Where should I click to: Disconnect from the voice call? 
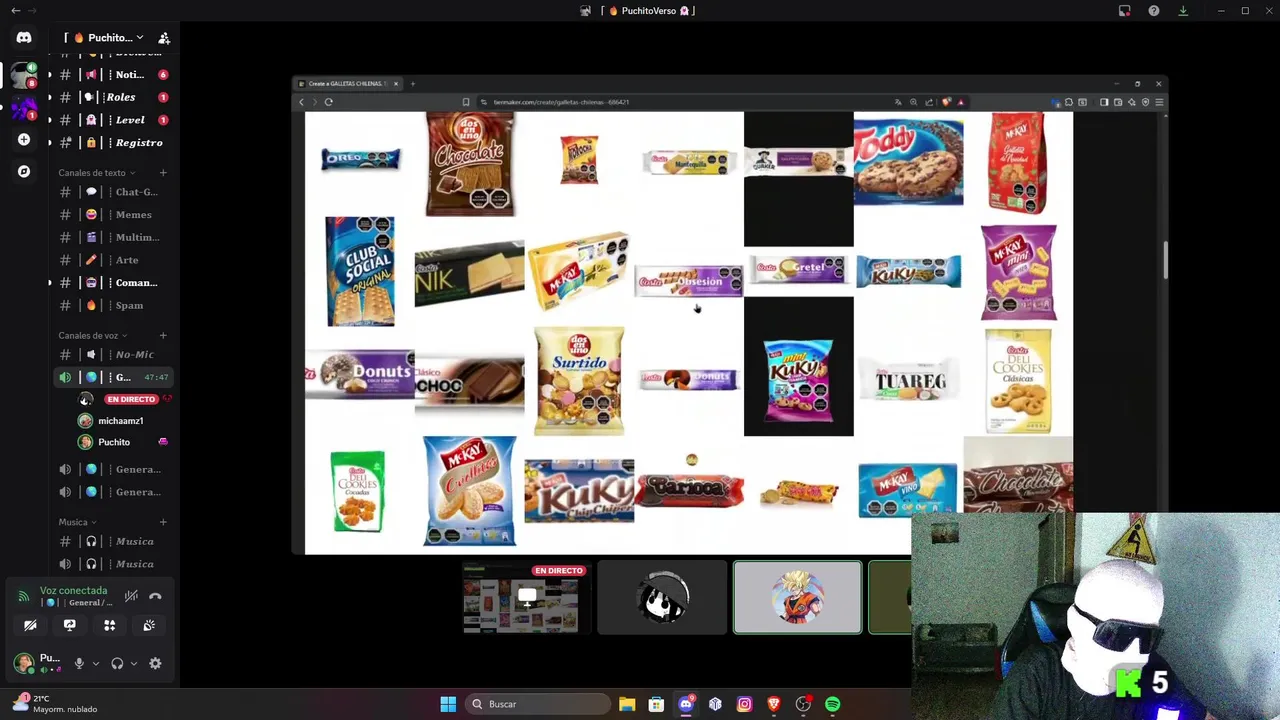pyautogui.click(x=155, y=596)
